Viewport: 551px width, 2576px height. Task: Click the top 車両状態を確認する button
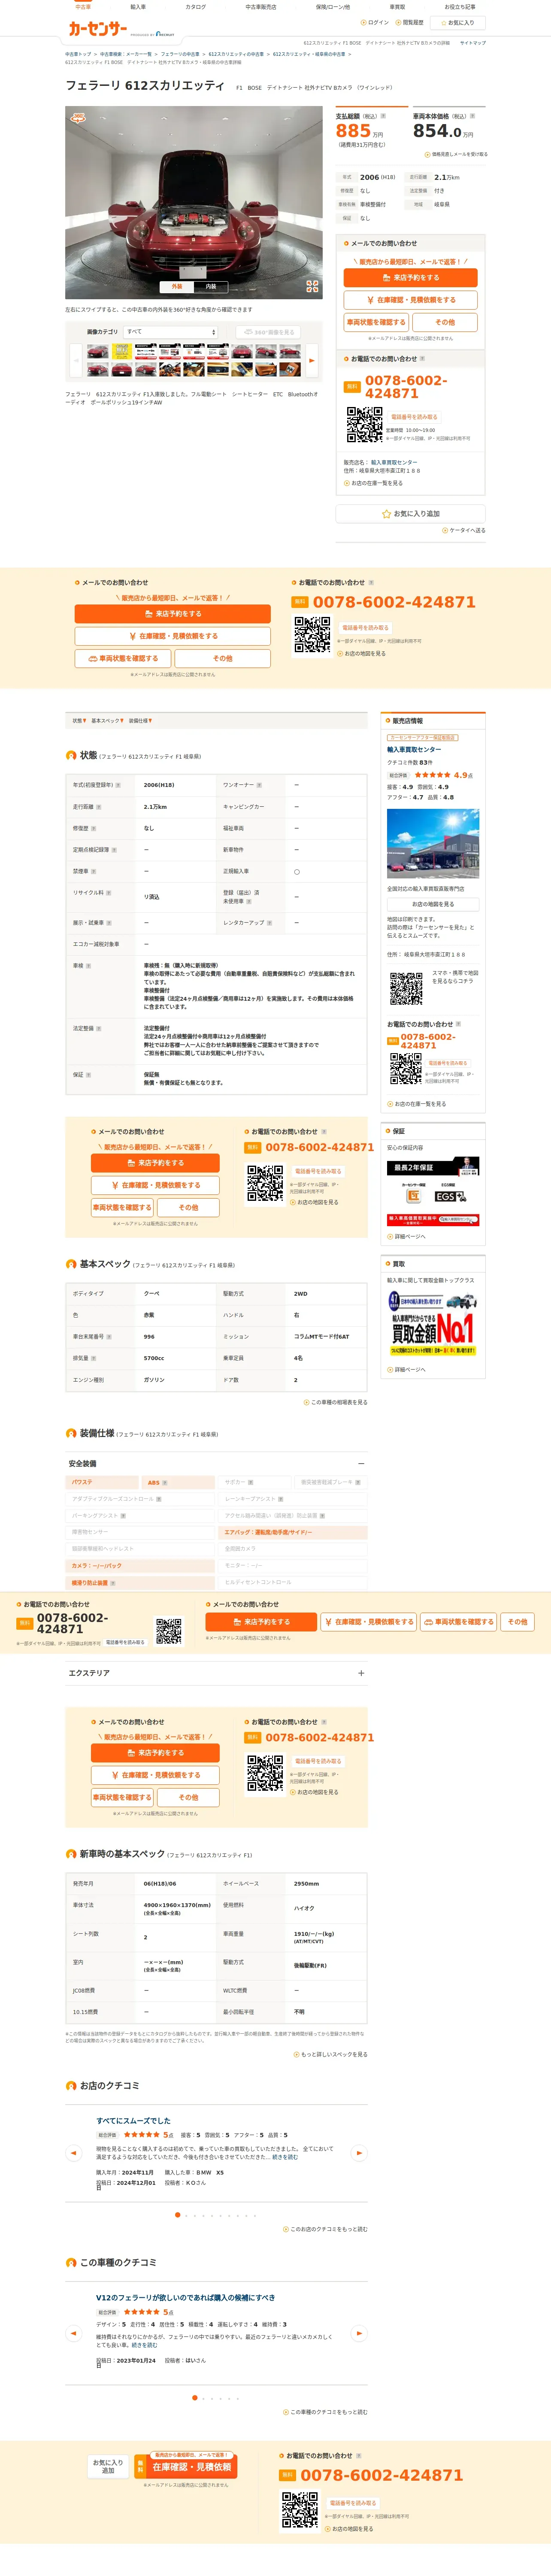coord(376,322)
